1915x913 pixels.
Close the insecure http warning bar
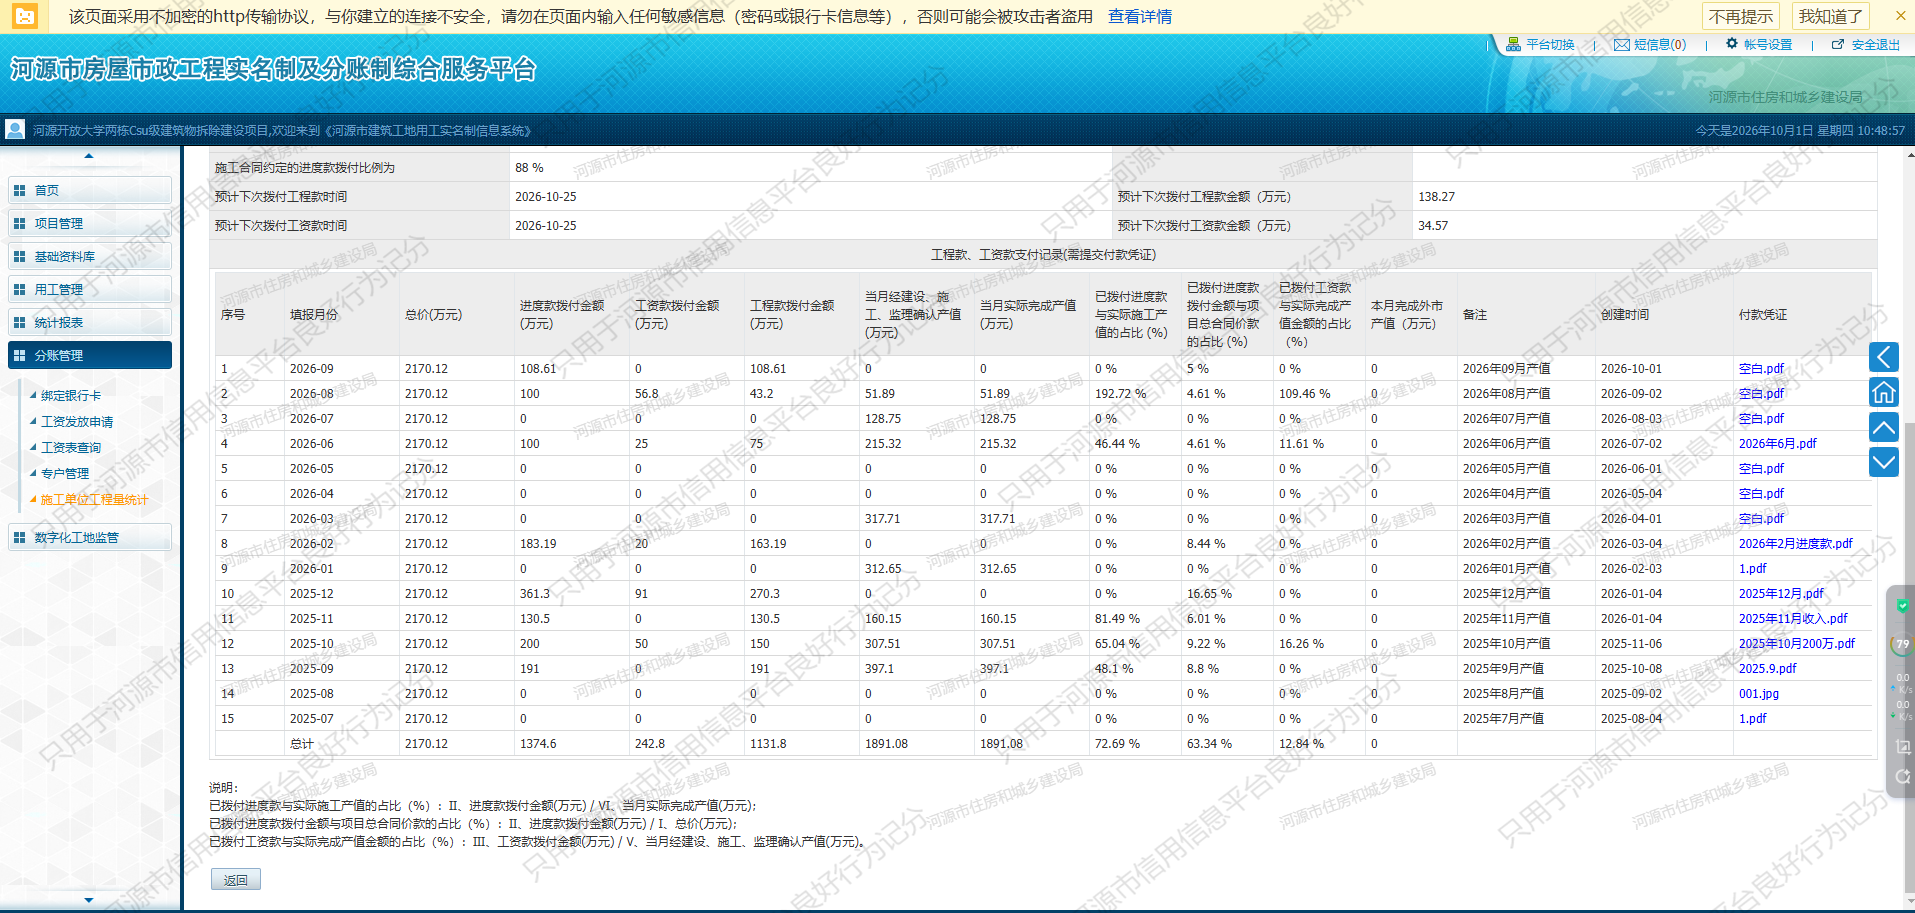pos(1900,16)
